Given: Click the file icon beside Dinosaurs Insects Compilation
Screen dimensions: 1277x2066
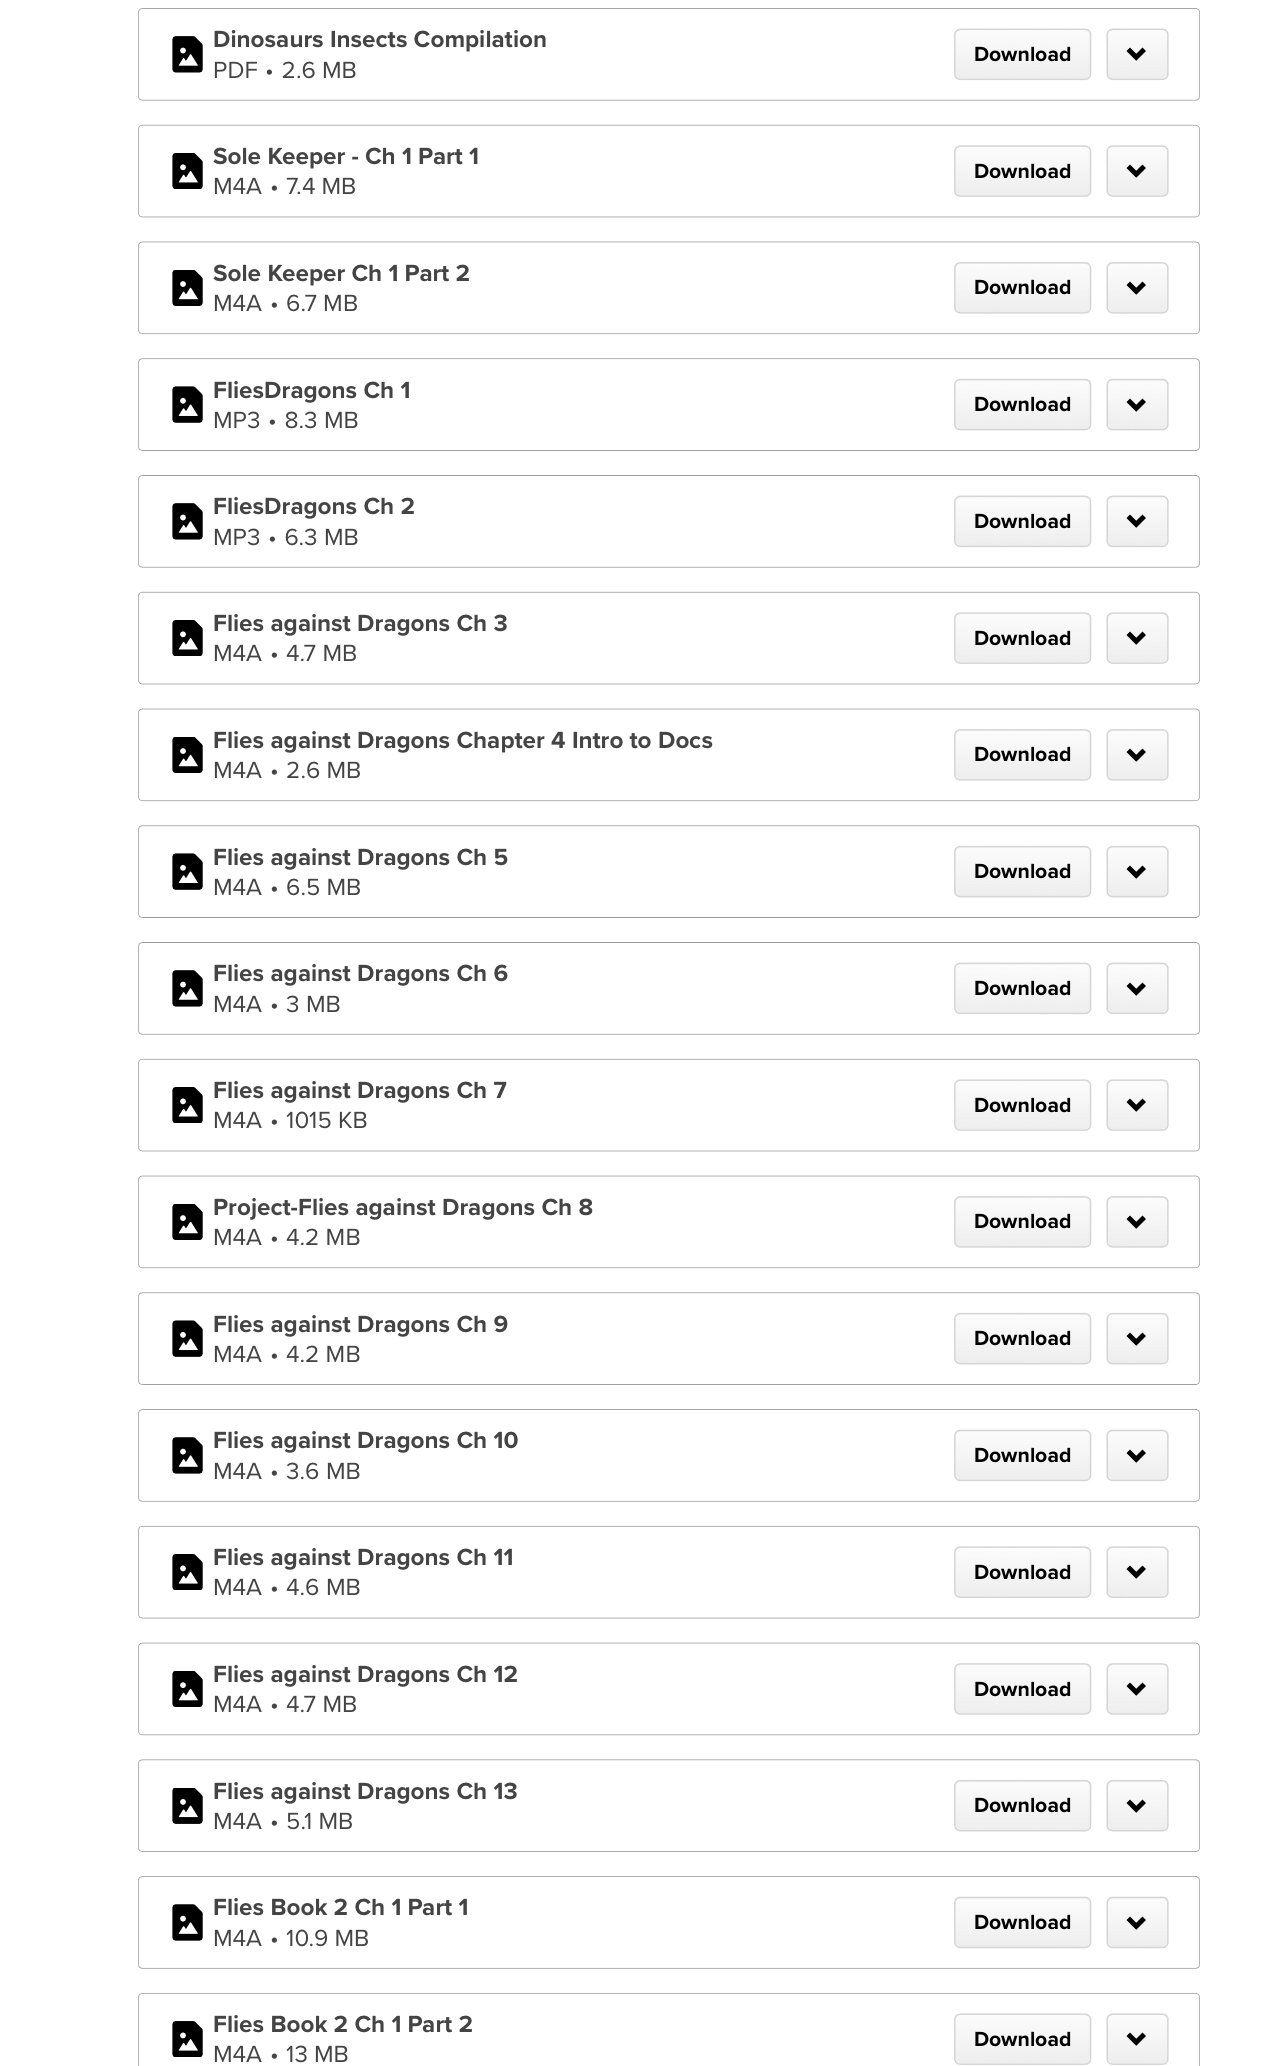Looking at the screenshot, I should coord(187,55).
